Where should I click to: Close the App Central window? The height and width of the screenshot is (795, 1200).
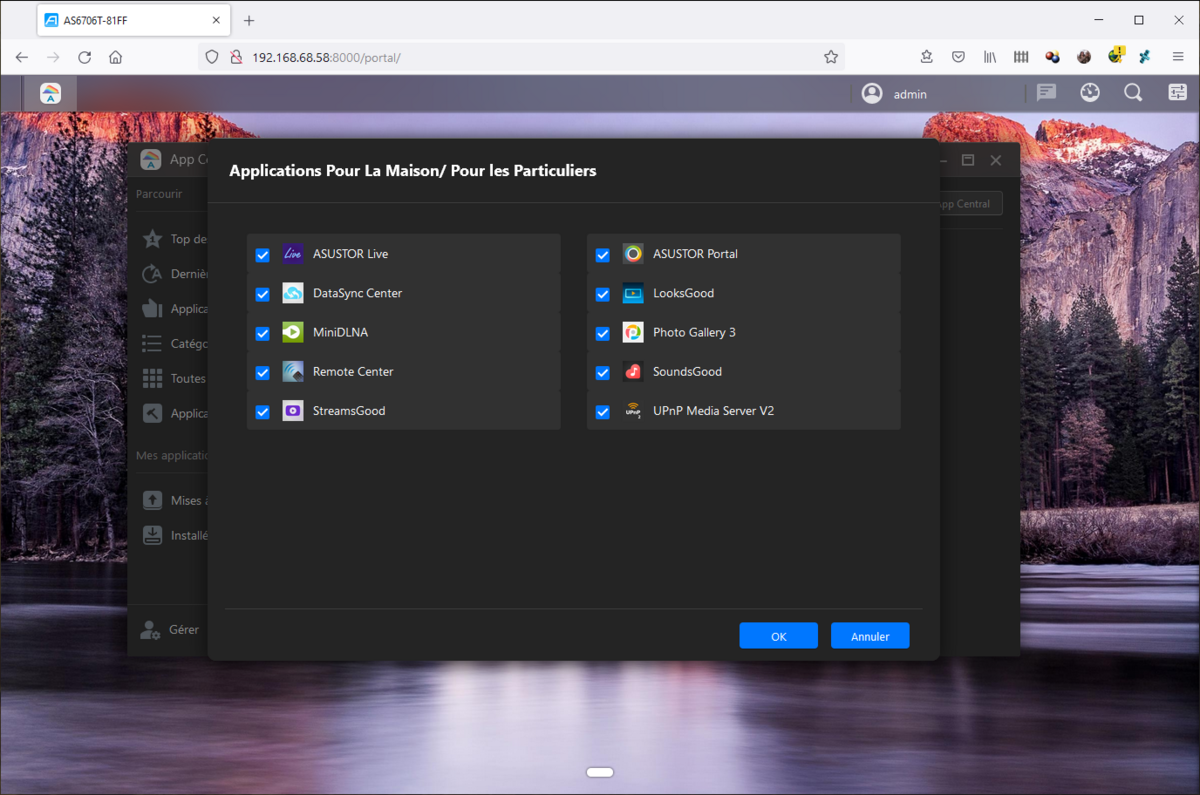click(996, 160)
